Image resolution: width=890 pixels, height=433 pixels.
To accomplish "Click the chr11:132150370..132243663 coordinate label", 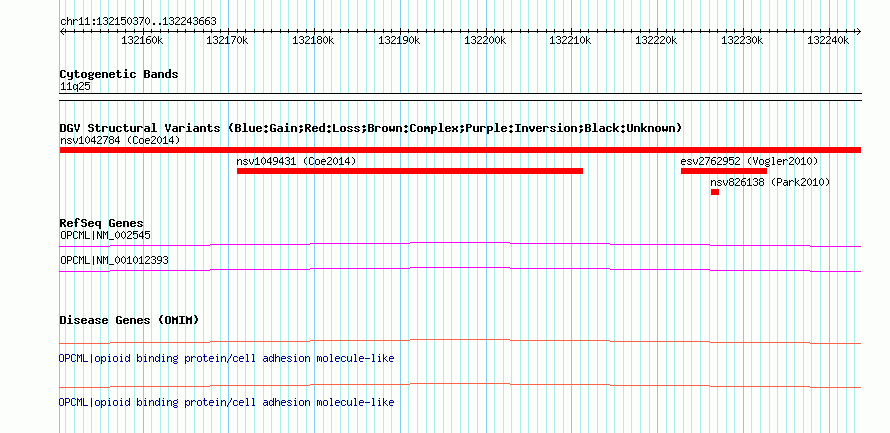I will click(138, 22).
